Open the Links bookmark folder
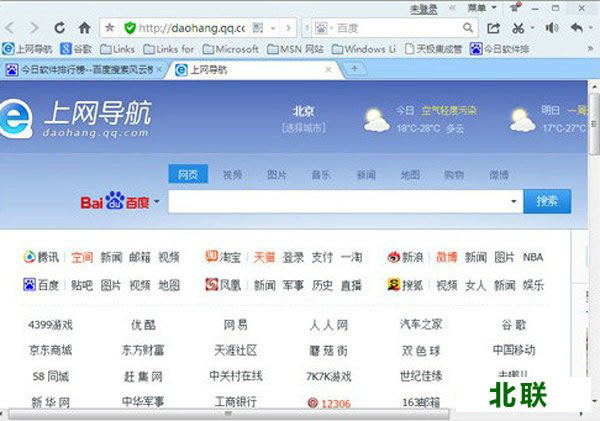600x421 pixels. click(117, 49)
